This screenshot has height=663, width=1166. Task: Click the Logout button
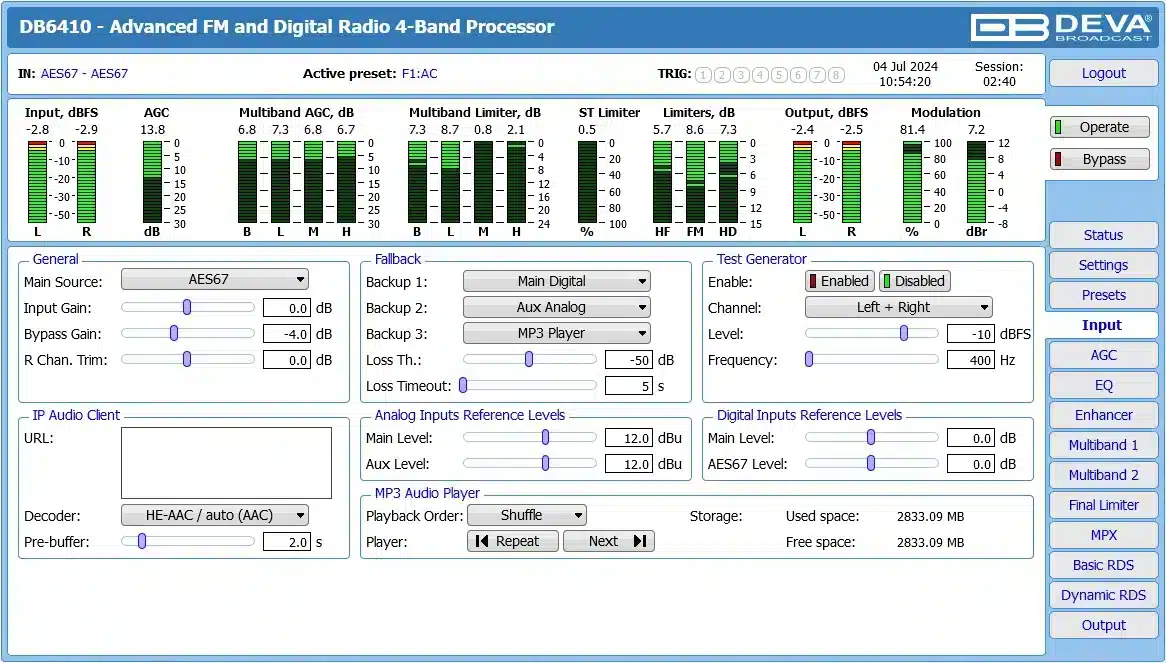coord(1103,73)
